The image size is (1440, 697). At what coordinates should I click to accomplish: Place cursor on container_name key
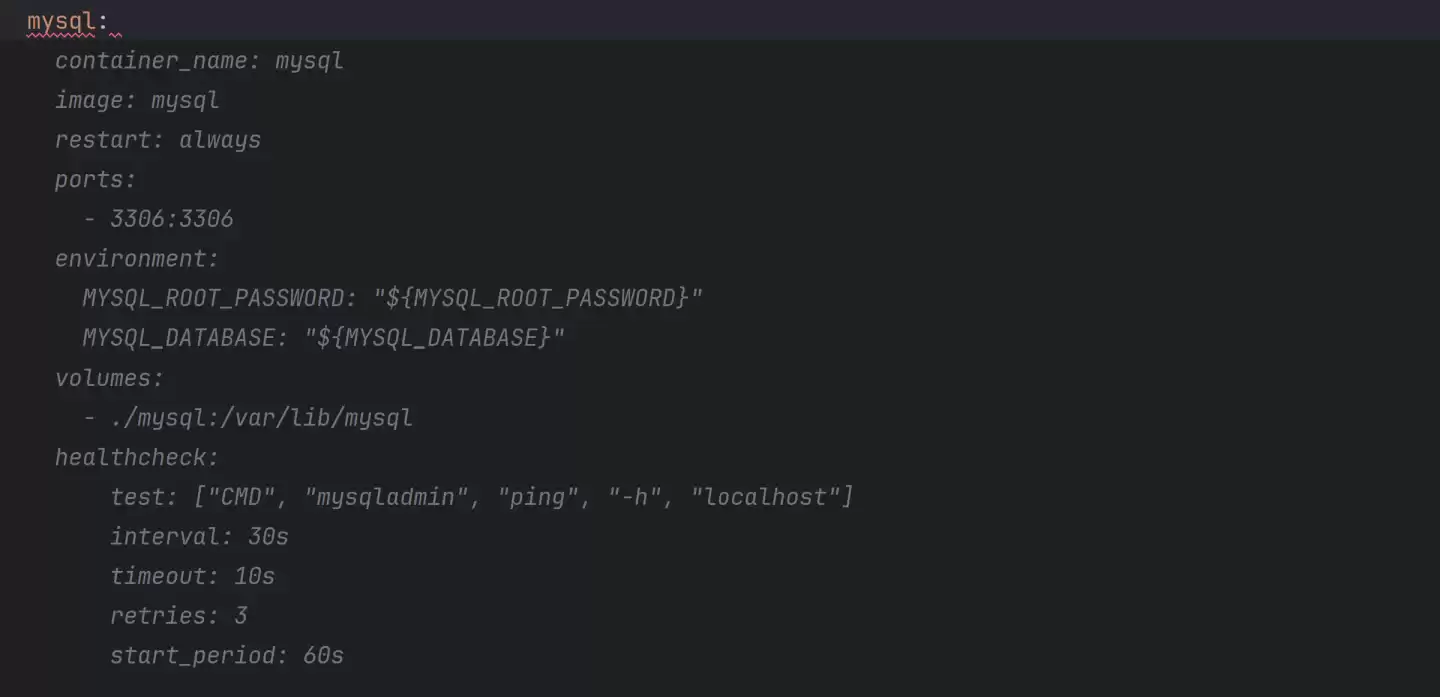pos(150,61)
